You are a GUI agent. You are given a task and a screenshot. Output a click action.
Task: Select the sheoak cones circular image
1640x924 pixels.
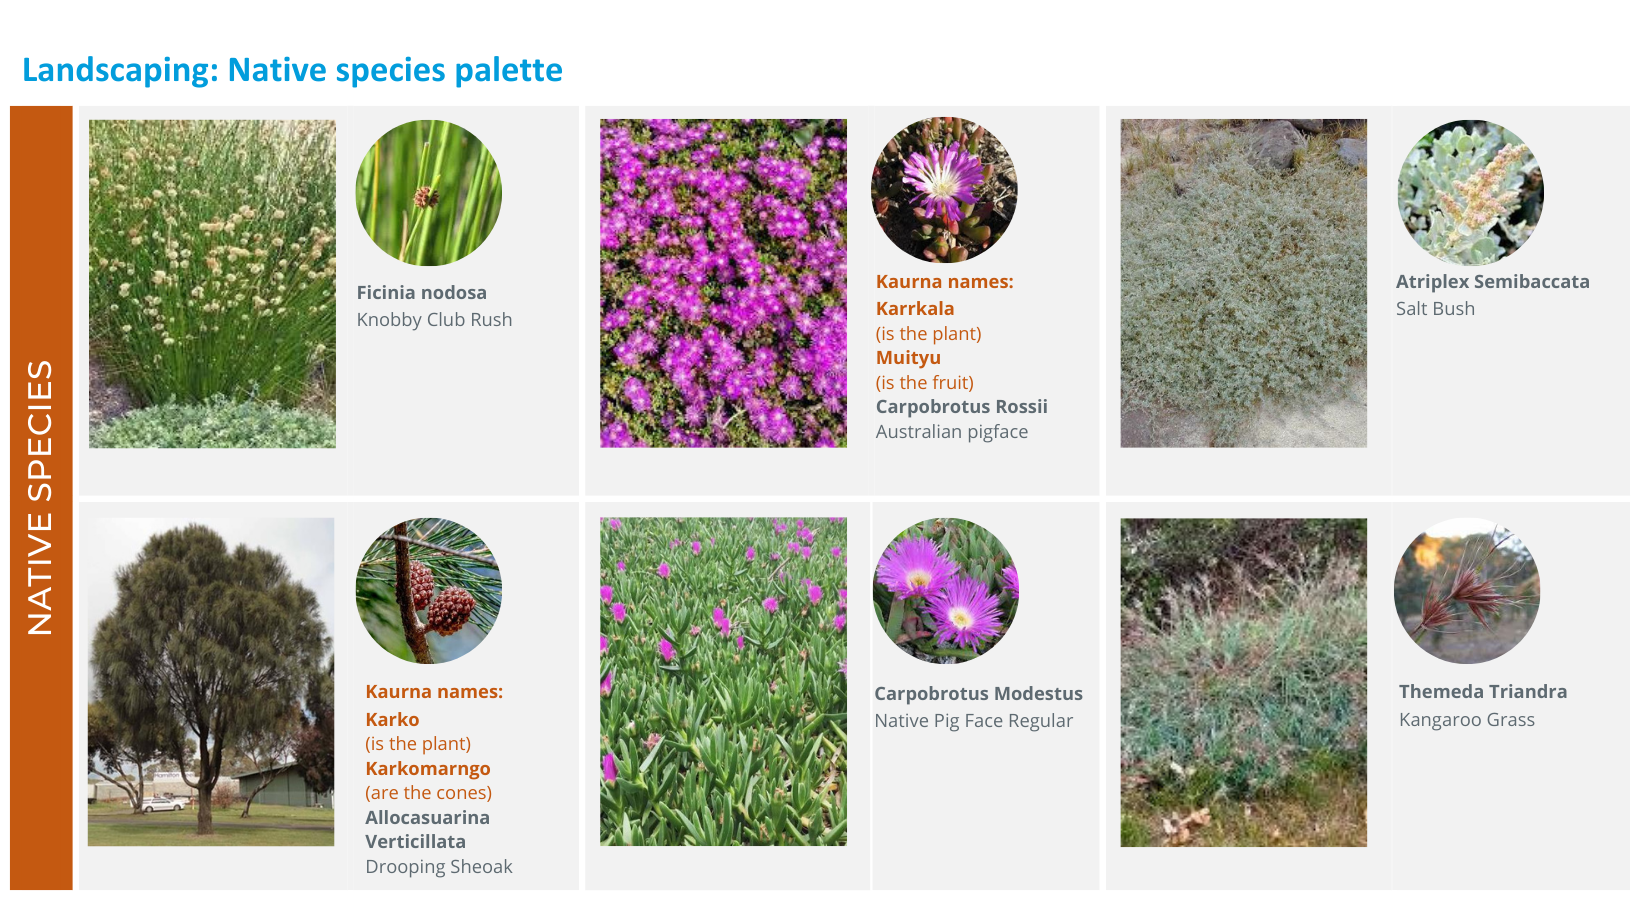(x=429, y=590)
